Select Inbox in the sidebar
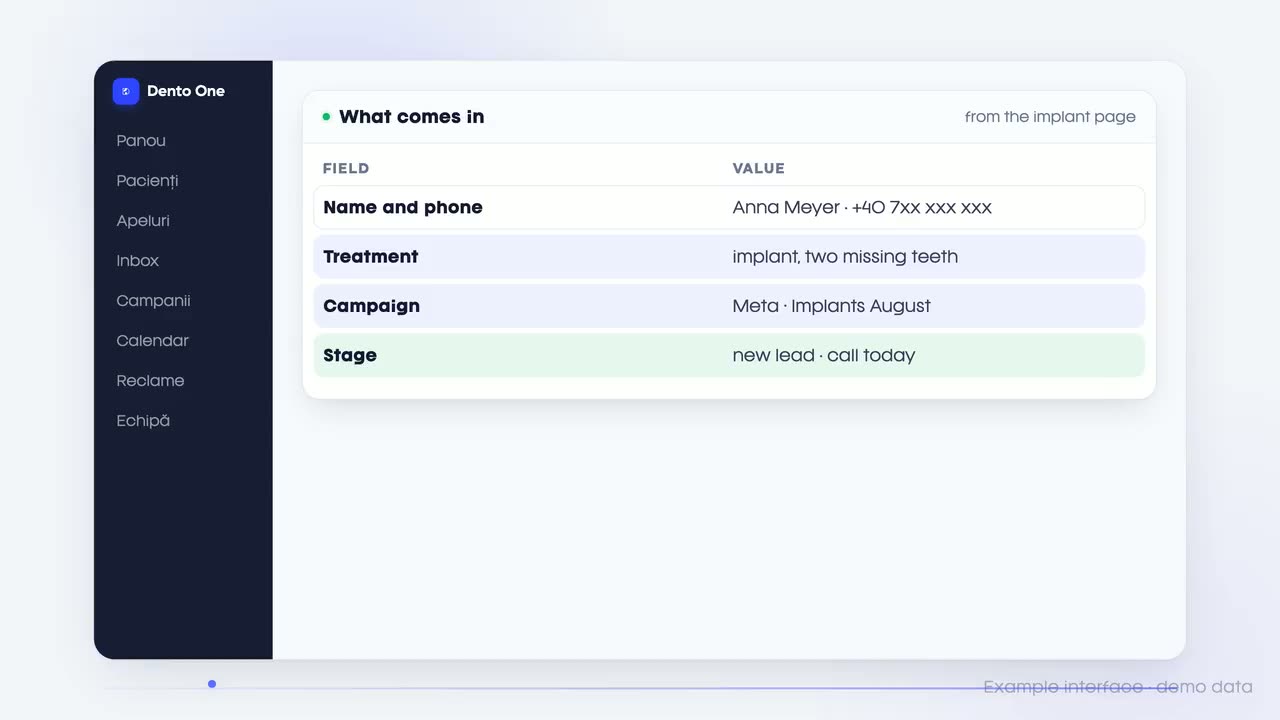This screenshot has height=720, width=1280. [138, 261]
